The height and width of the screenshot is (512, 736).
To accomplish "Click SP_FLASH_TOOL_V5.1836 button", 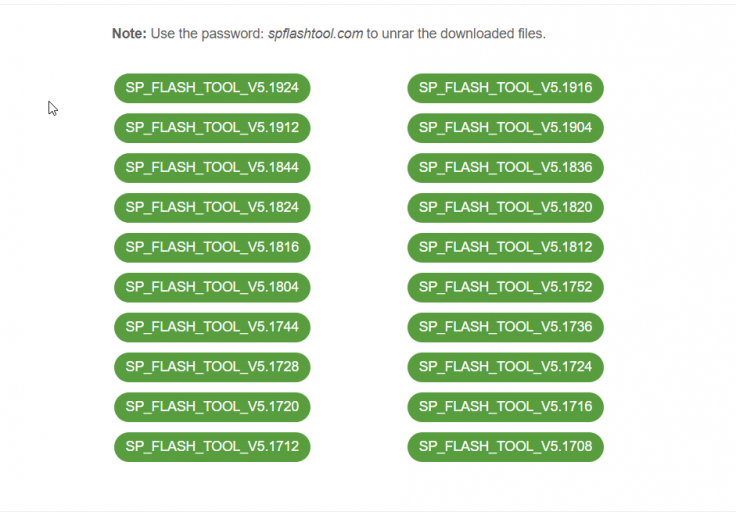I will (x=505, y=167).
